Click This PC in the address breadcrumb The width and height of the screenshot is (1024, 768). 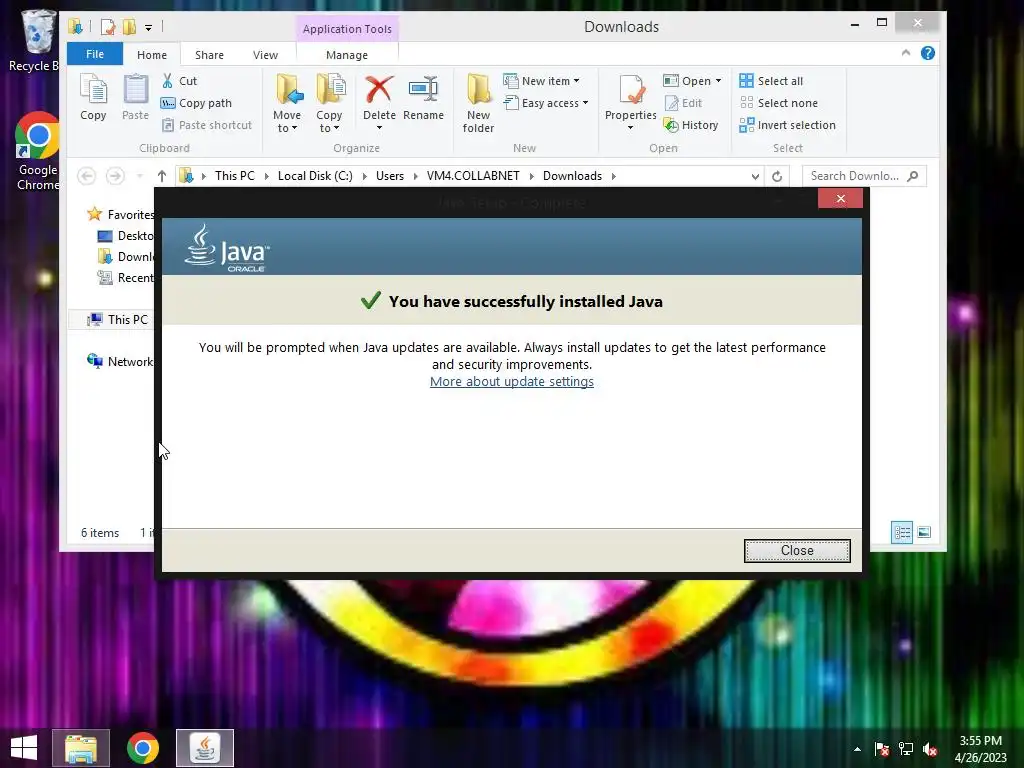point(234,176)
